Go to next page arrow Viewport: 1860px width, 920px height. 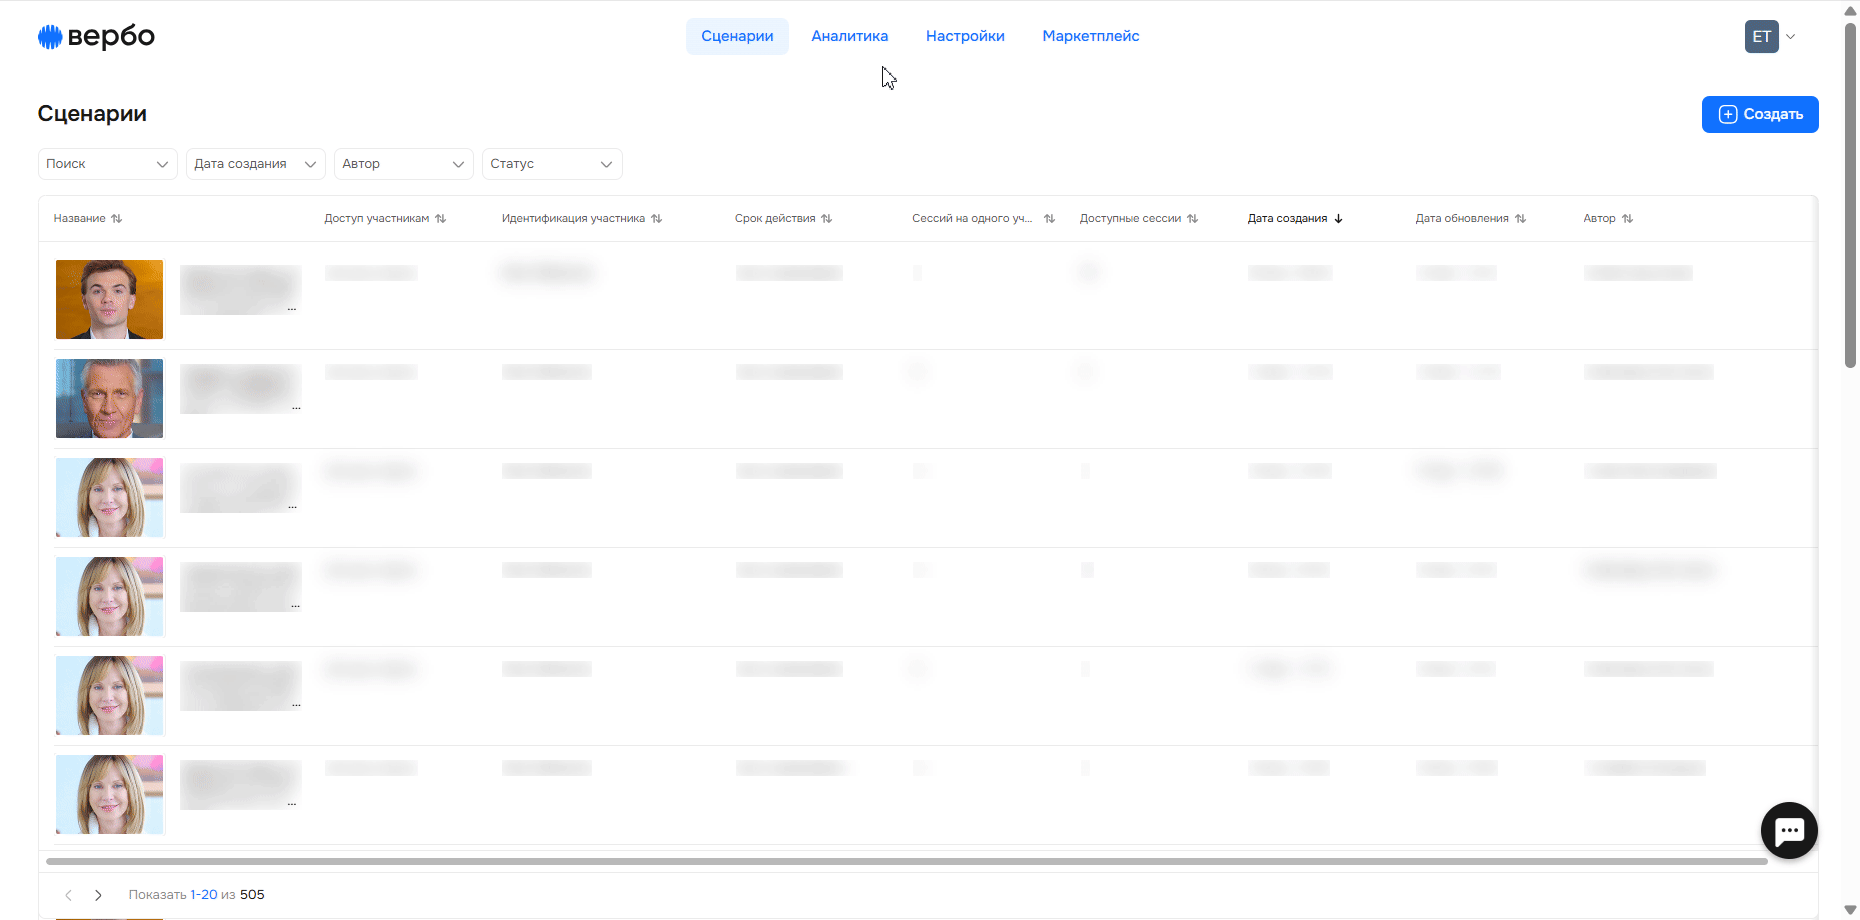point(98,895)
